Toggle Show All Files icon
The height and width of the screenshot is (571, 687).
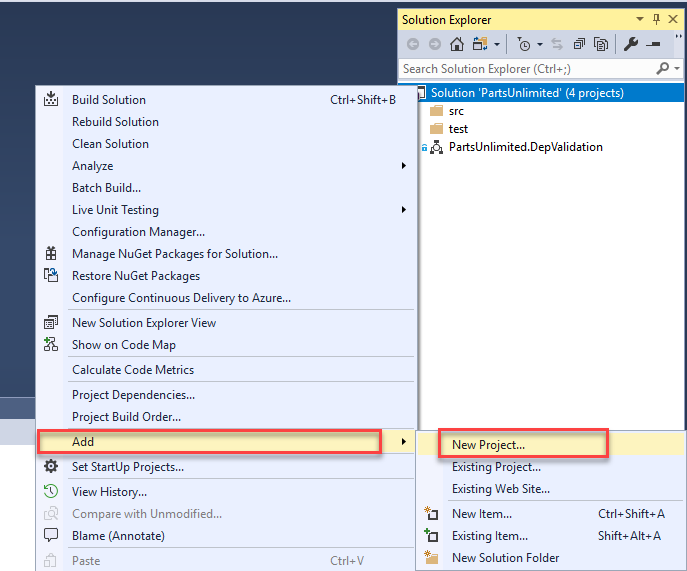pyautogui.click(x=601, y=44)
